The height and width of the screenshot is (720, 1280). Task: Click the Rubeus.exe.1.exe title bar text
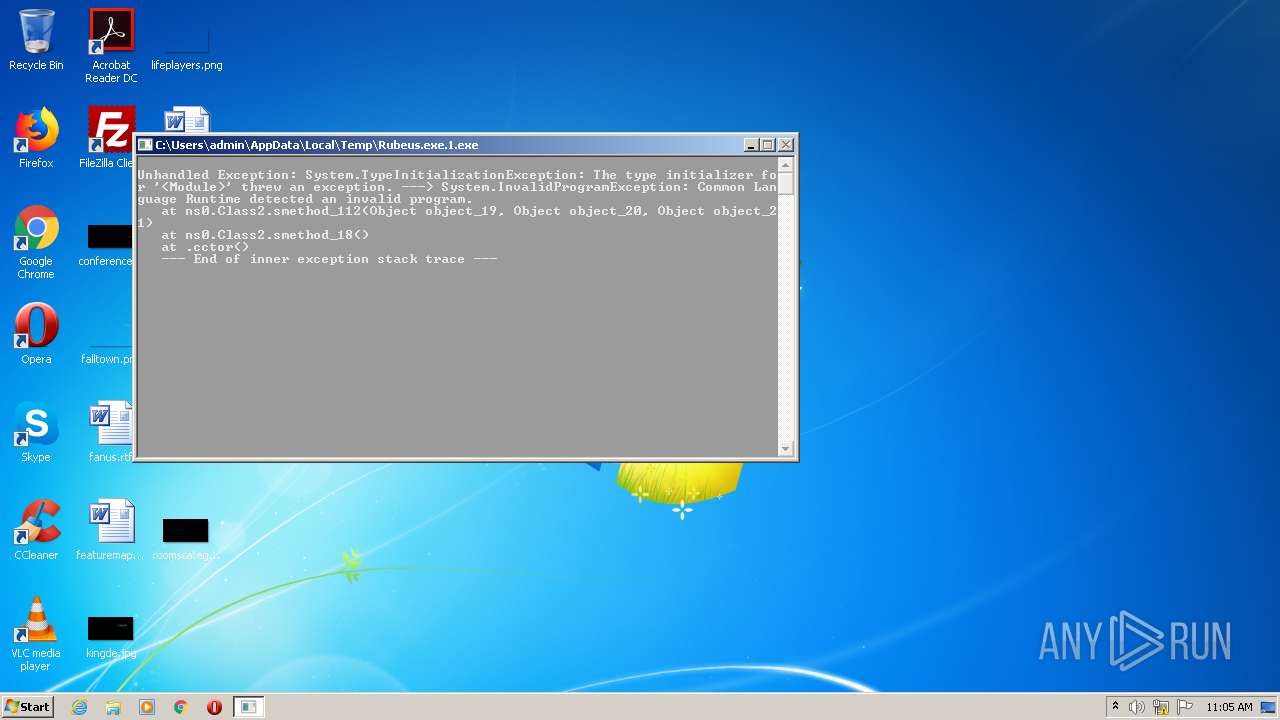[x=317, y=145]
